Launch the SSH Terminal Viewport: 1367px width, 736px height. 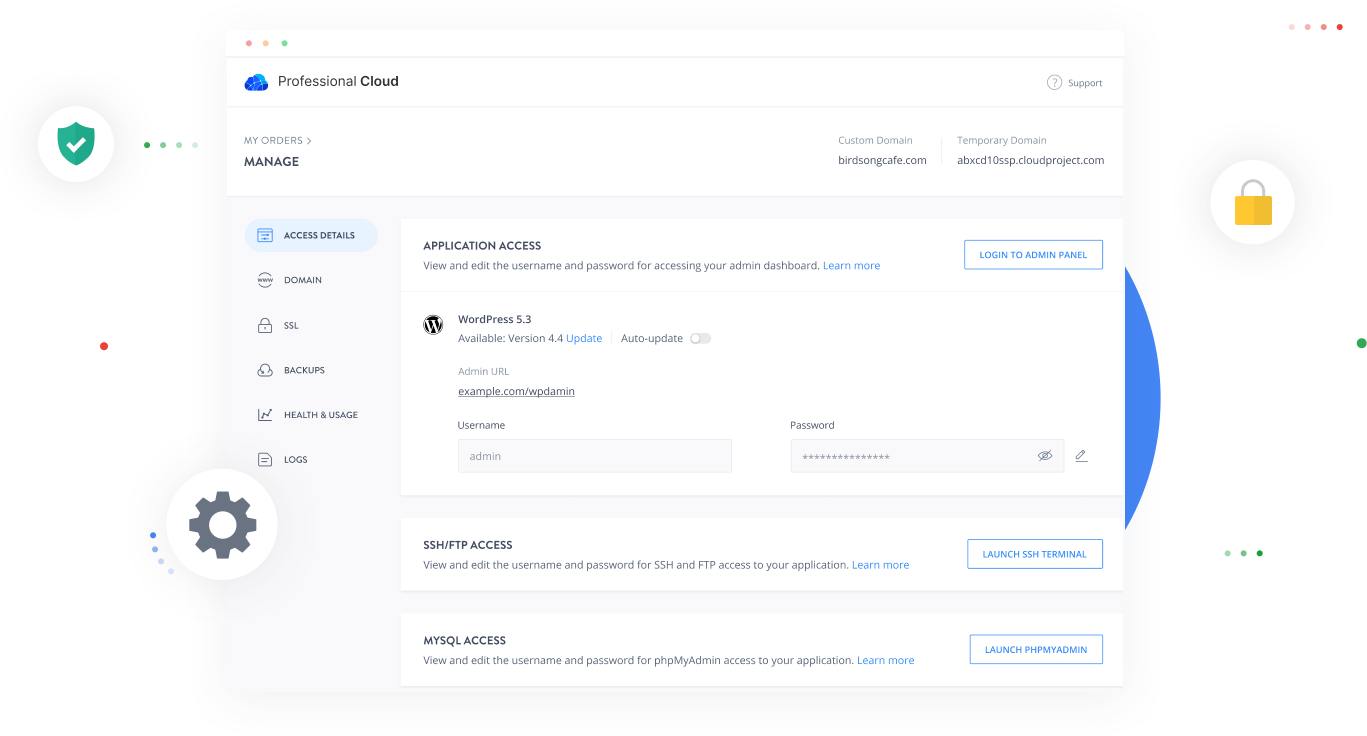click(1034, 553)
